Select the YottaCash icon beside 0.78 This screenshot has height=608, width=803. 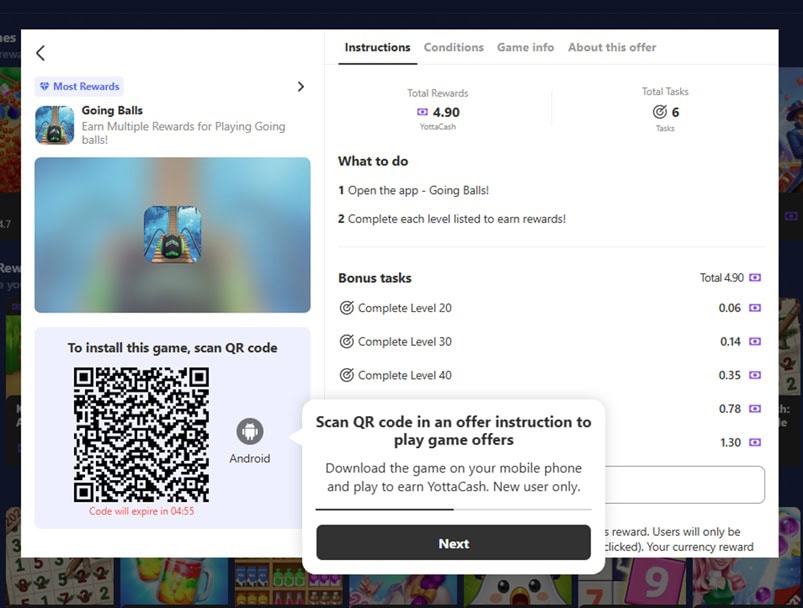click(x=755, y=409)
